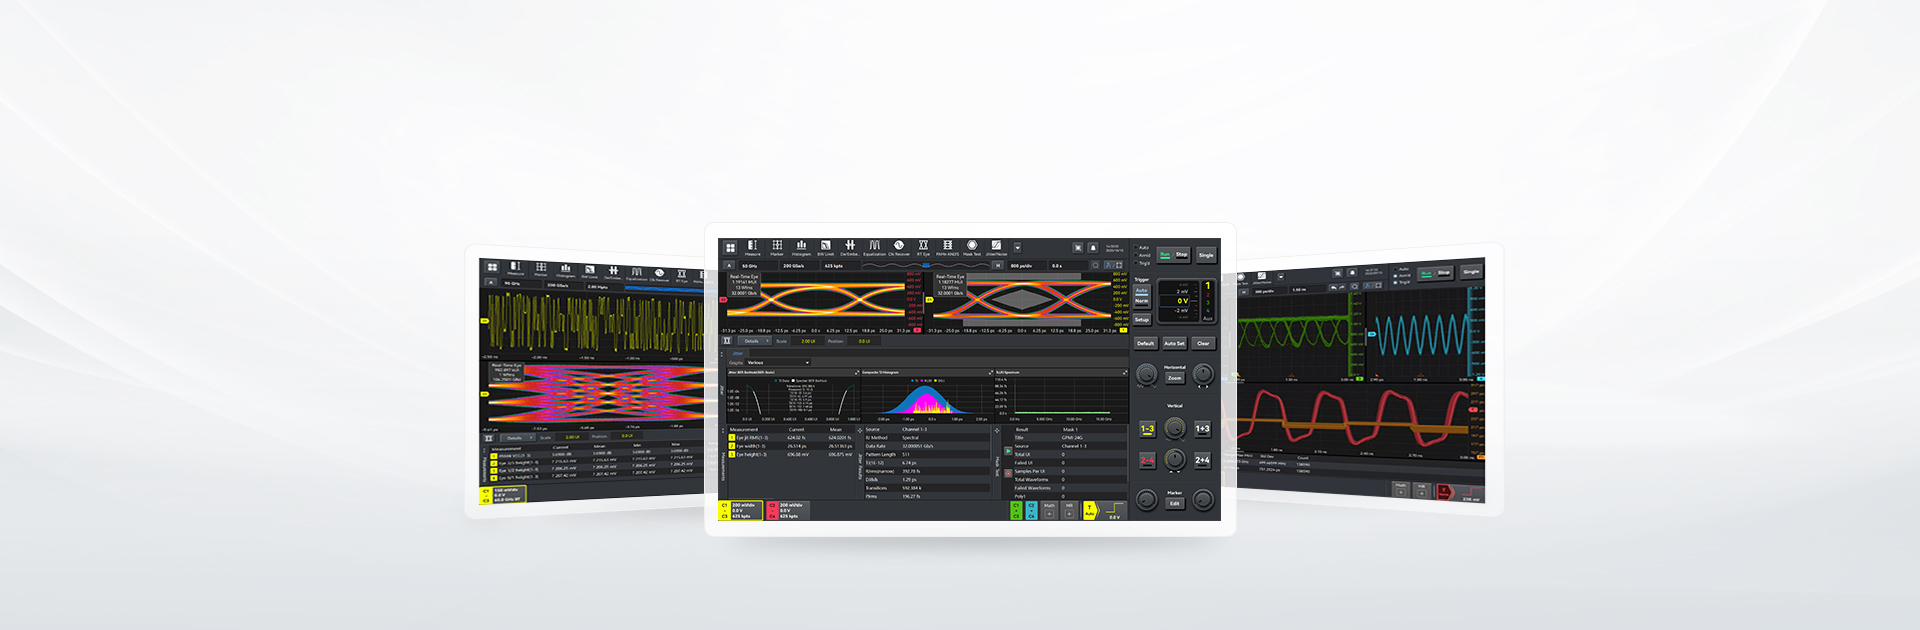Screen dimensions: 1920x630
Task: Select the RT Eye tool in center toolbar
Action: (923, 247)
